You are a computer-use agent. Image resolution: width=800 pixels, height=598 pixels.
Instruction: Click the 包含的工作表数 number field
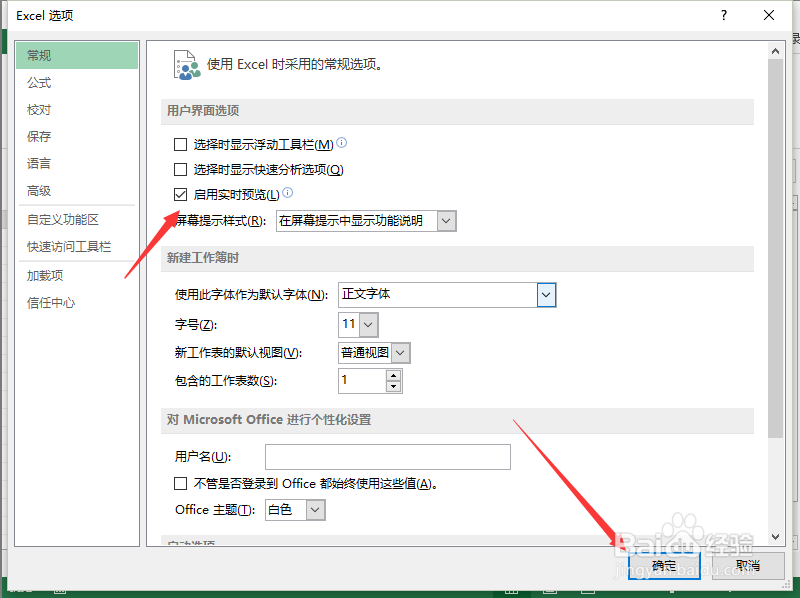(362, 381)
